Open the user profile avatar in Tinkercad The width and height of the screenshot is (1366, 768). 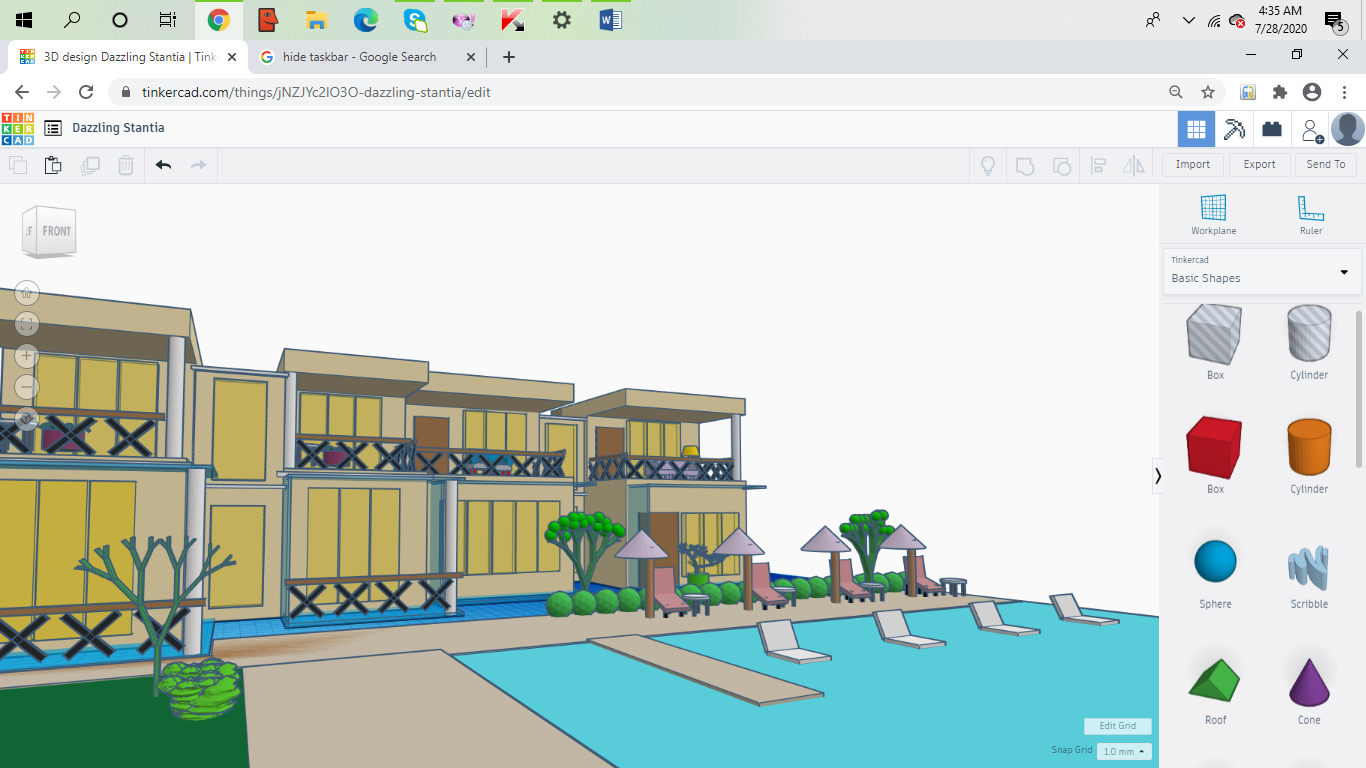coord(1348,129)
